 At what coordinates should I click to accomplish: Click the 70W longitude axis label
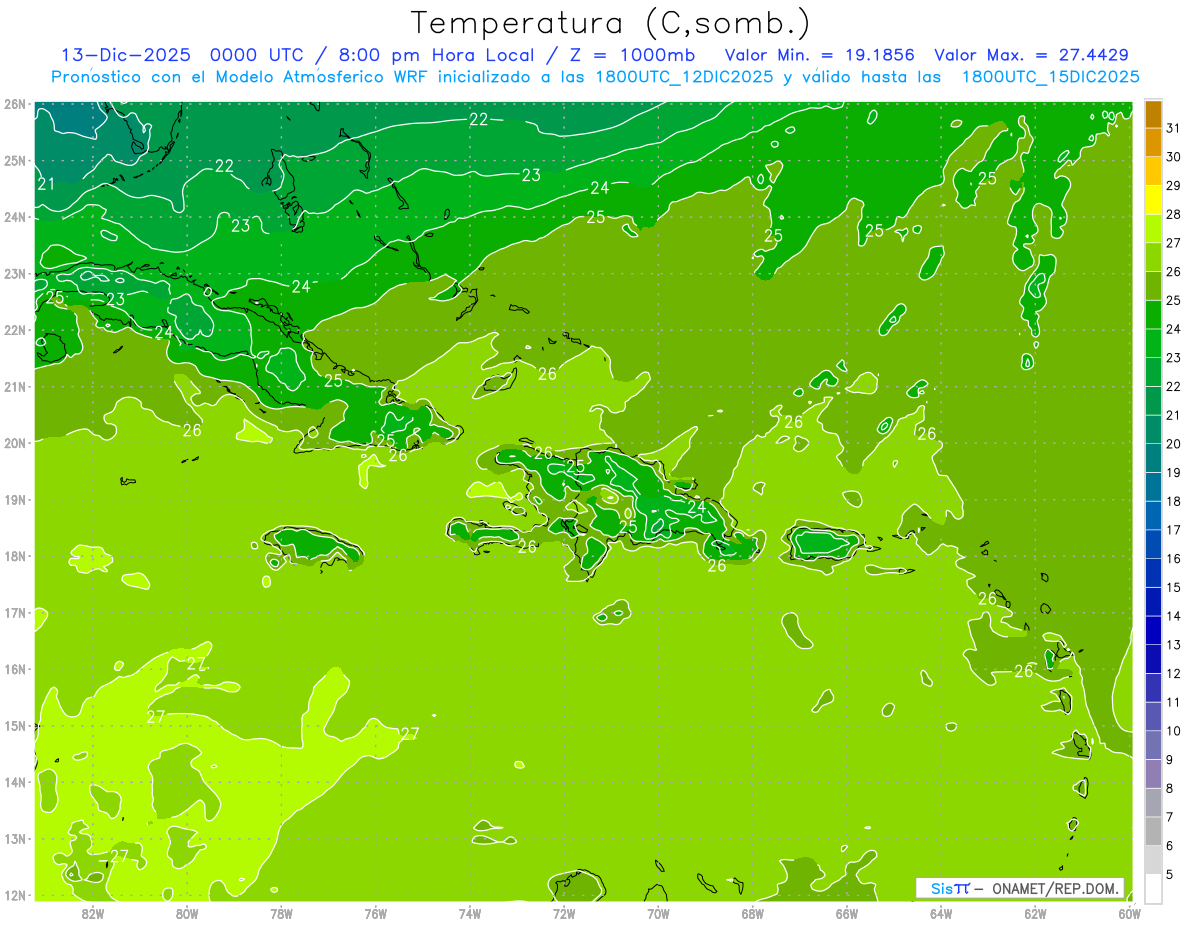click(x=658, y=914)
